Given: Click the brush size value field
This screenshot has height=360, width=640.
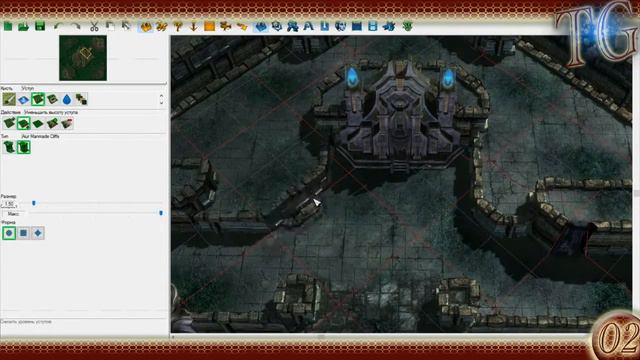Looking at the screenshot, I should 9,203.
